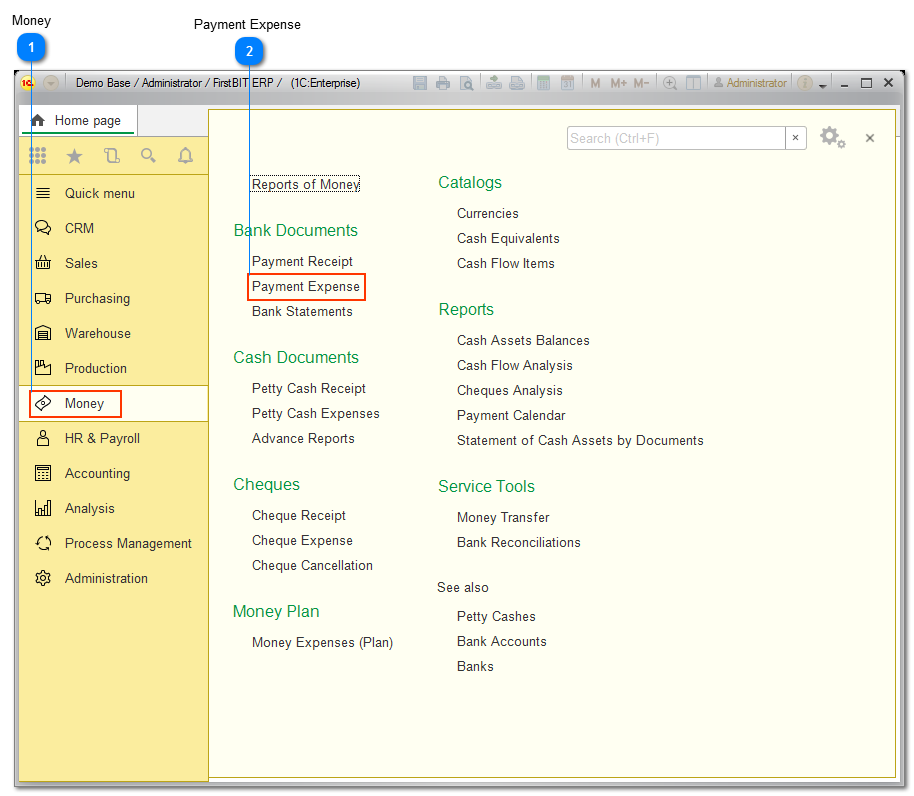
Task: Click the M+ memory add toolbar item
Action: 620,82
